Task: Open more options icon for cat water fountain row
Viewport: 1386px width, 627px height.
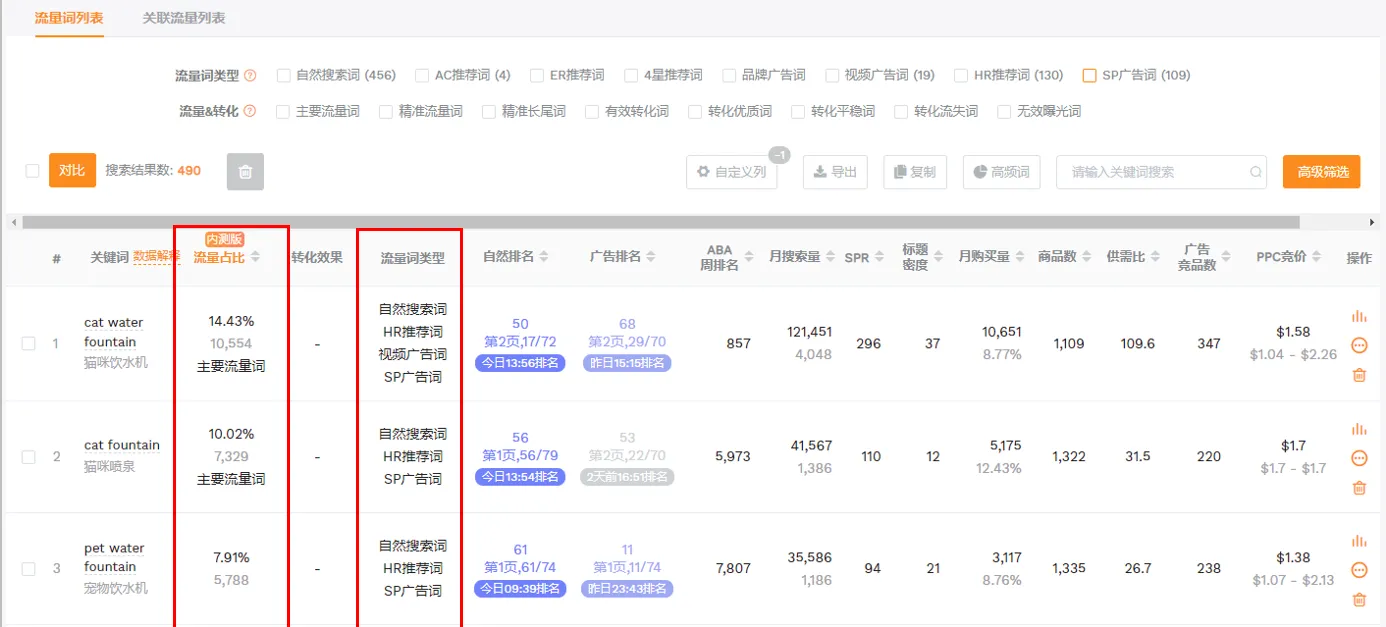Action: point(1359,346)
